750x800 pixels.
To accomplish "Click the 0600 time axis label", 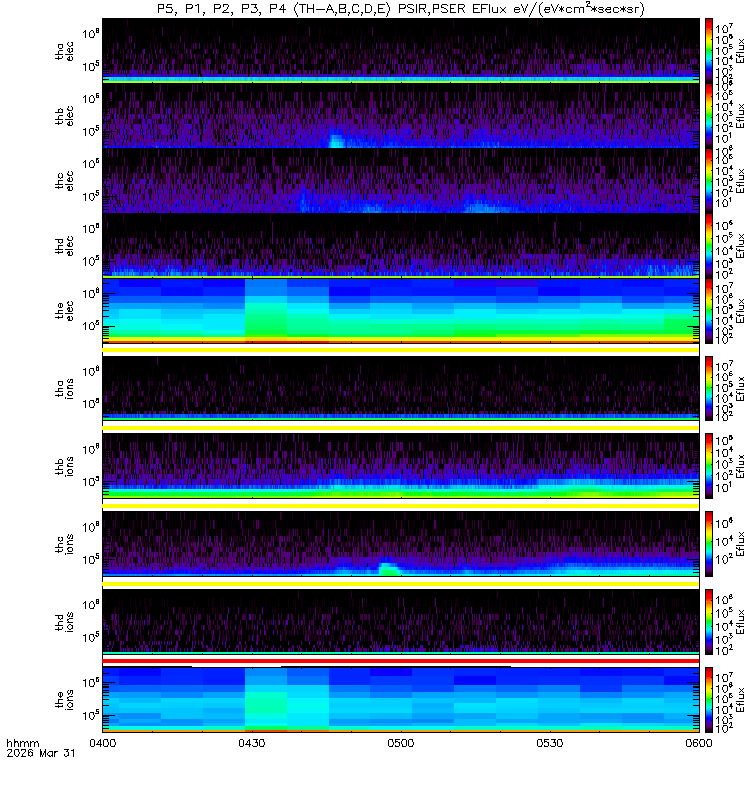I will point(698,743).
